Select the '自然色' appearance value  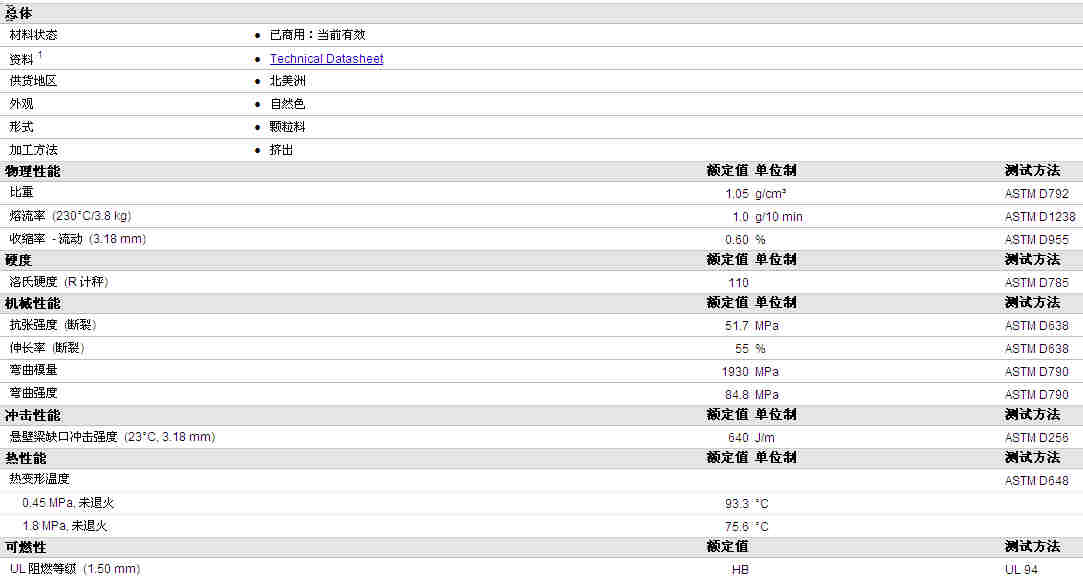(287, 104)
